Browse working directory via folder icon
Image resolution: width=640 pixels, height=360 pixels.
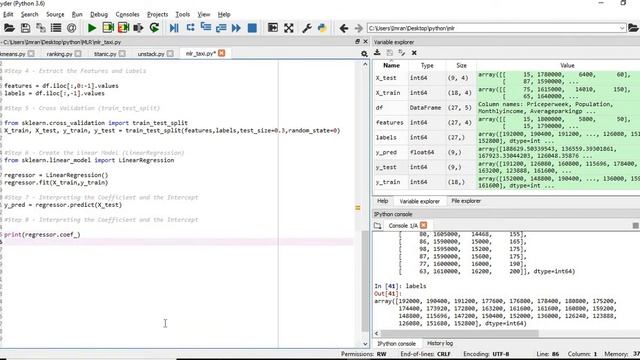pos(633,28)
